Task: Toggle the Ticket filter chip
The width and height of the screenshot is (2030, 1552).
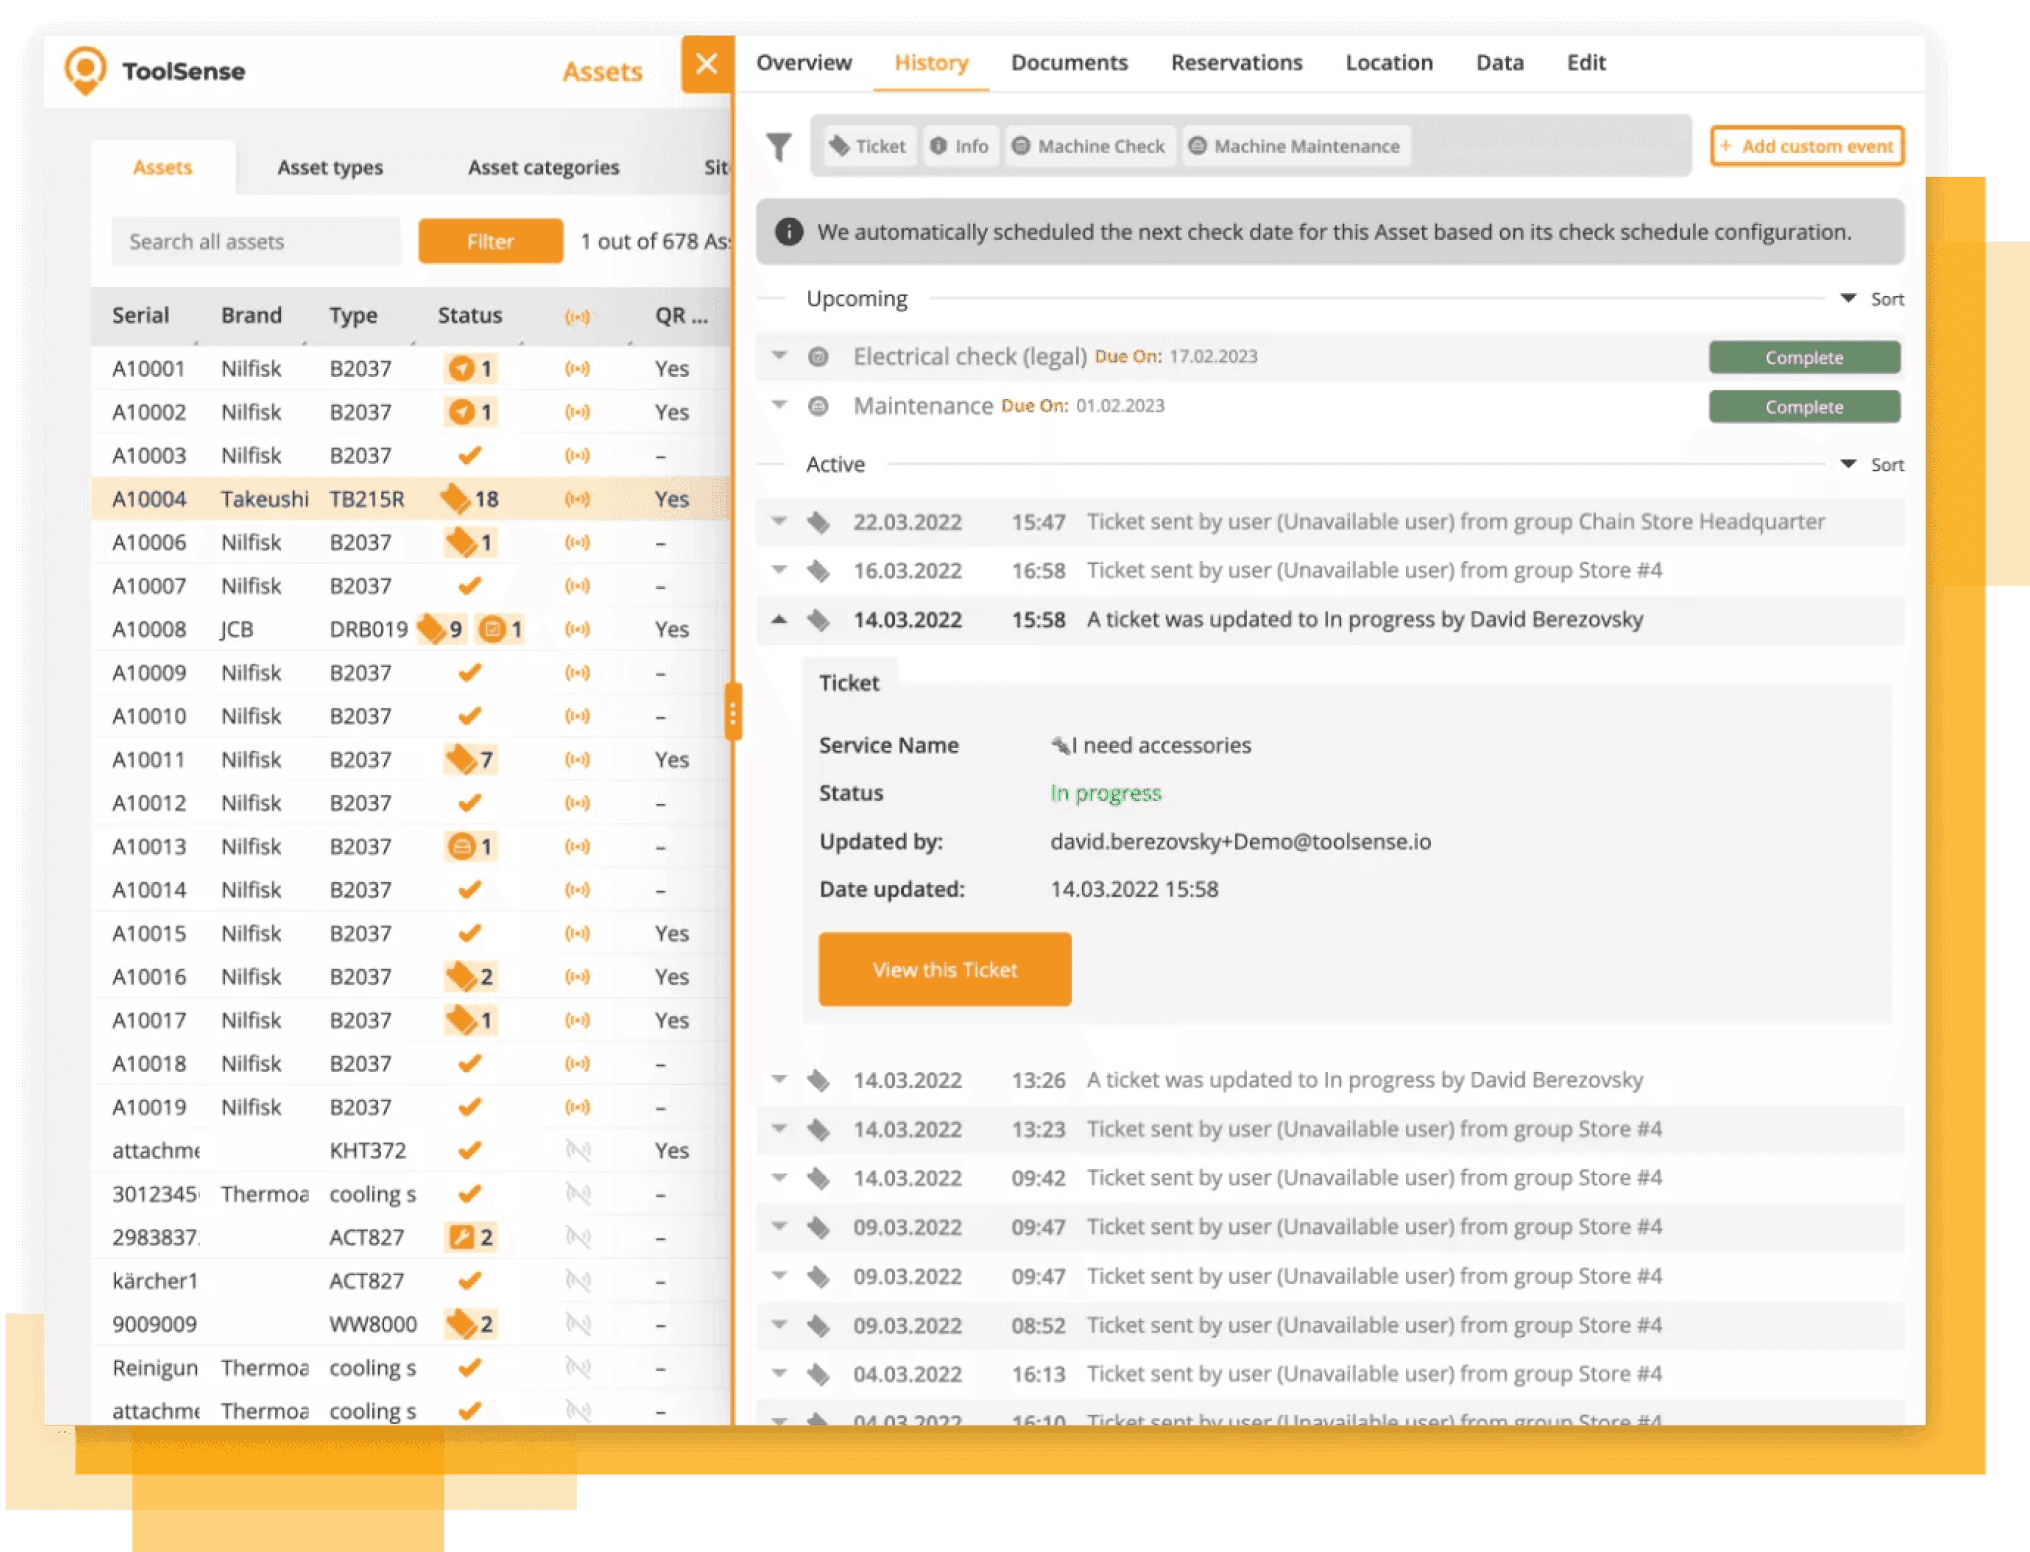Action: click(868, 147)
